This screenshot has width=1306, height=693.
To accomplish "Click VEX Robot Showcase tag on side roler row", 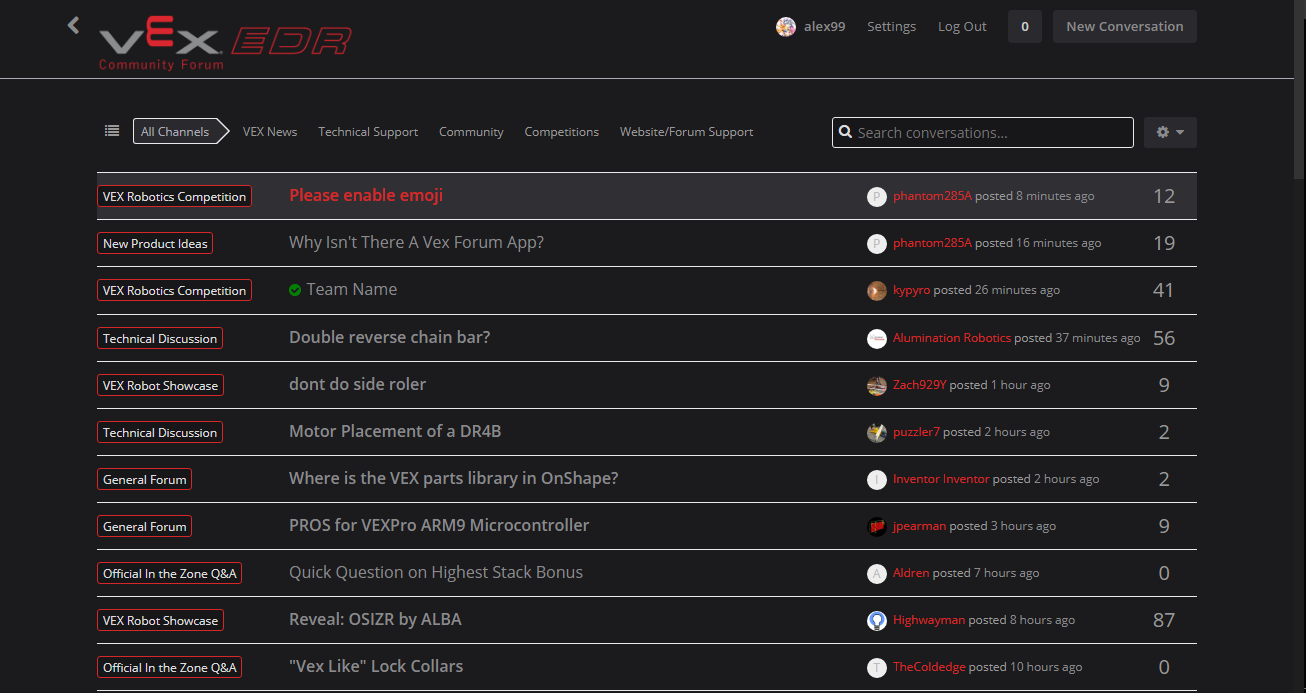I will click(x=160, y=386).
